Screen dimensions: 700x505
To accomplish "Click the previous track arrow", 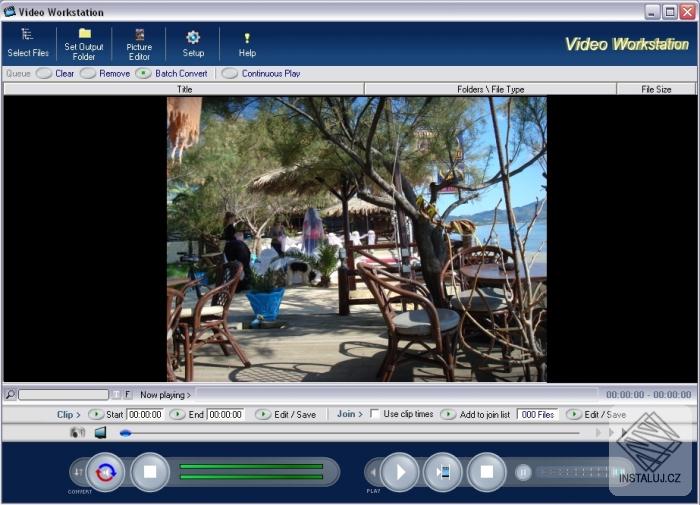I will 372,472.
